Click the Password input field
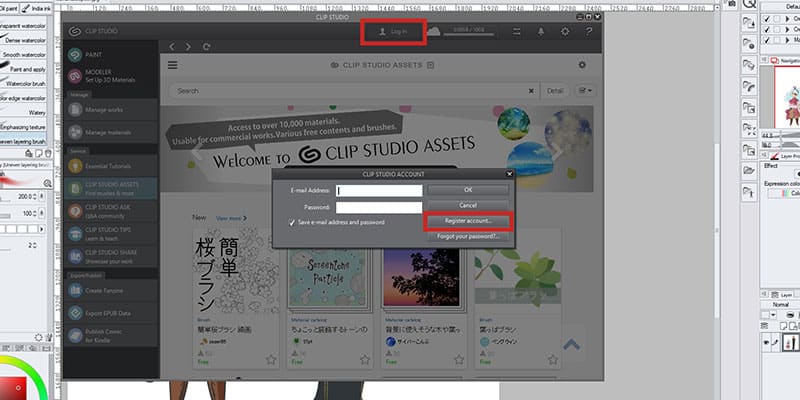This screenshot has width=800, height=400. tap(379, 207)
